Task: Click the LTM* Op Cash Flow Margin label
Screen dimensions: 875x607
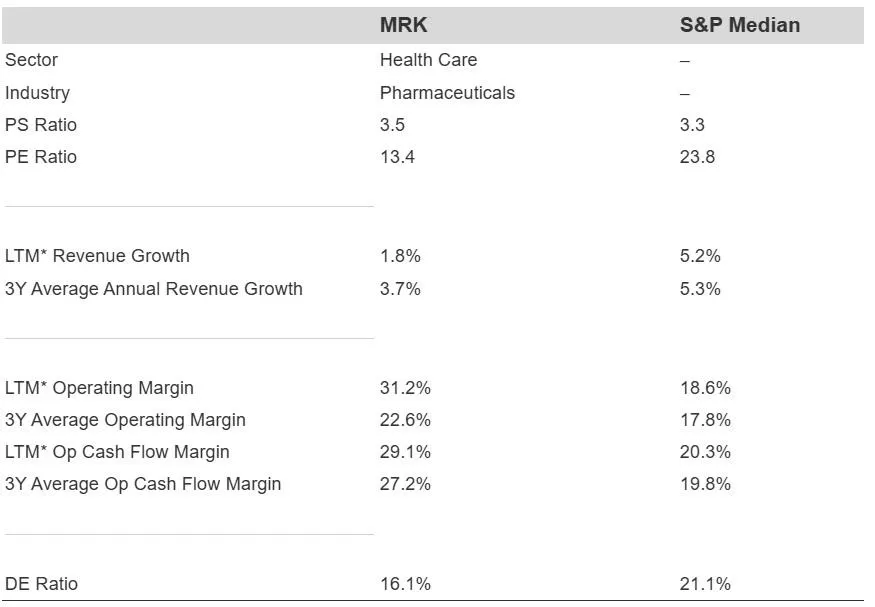Action: pyautogui.click(x=117, y=452)
